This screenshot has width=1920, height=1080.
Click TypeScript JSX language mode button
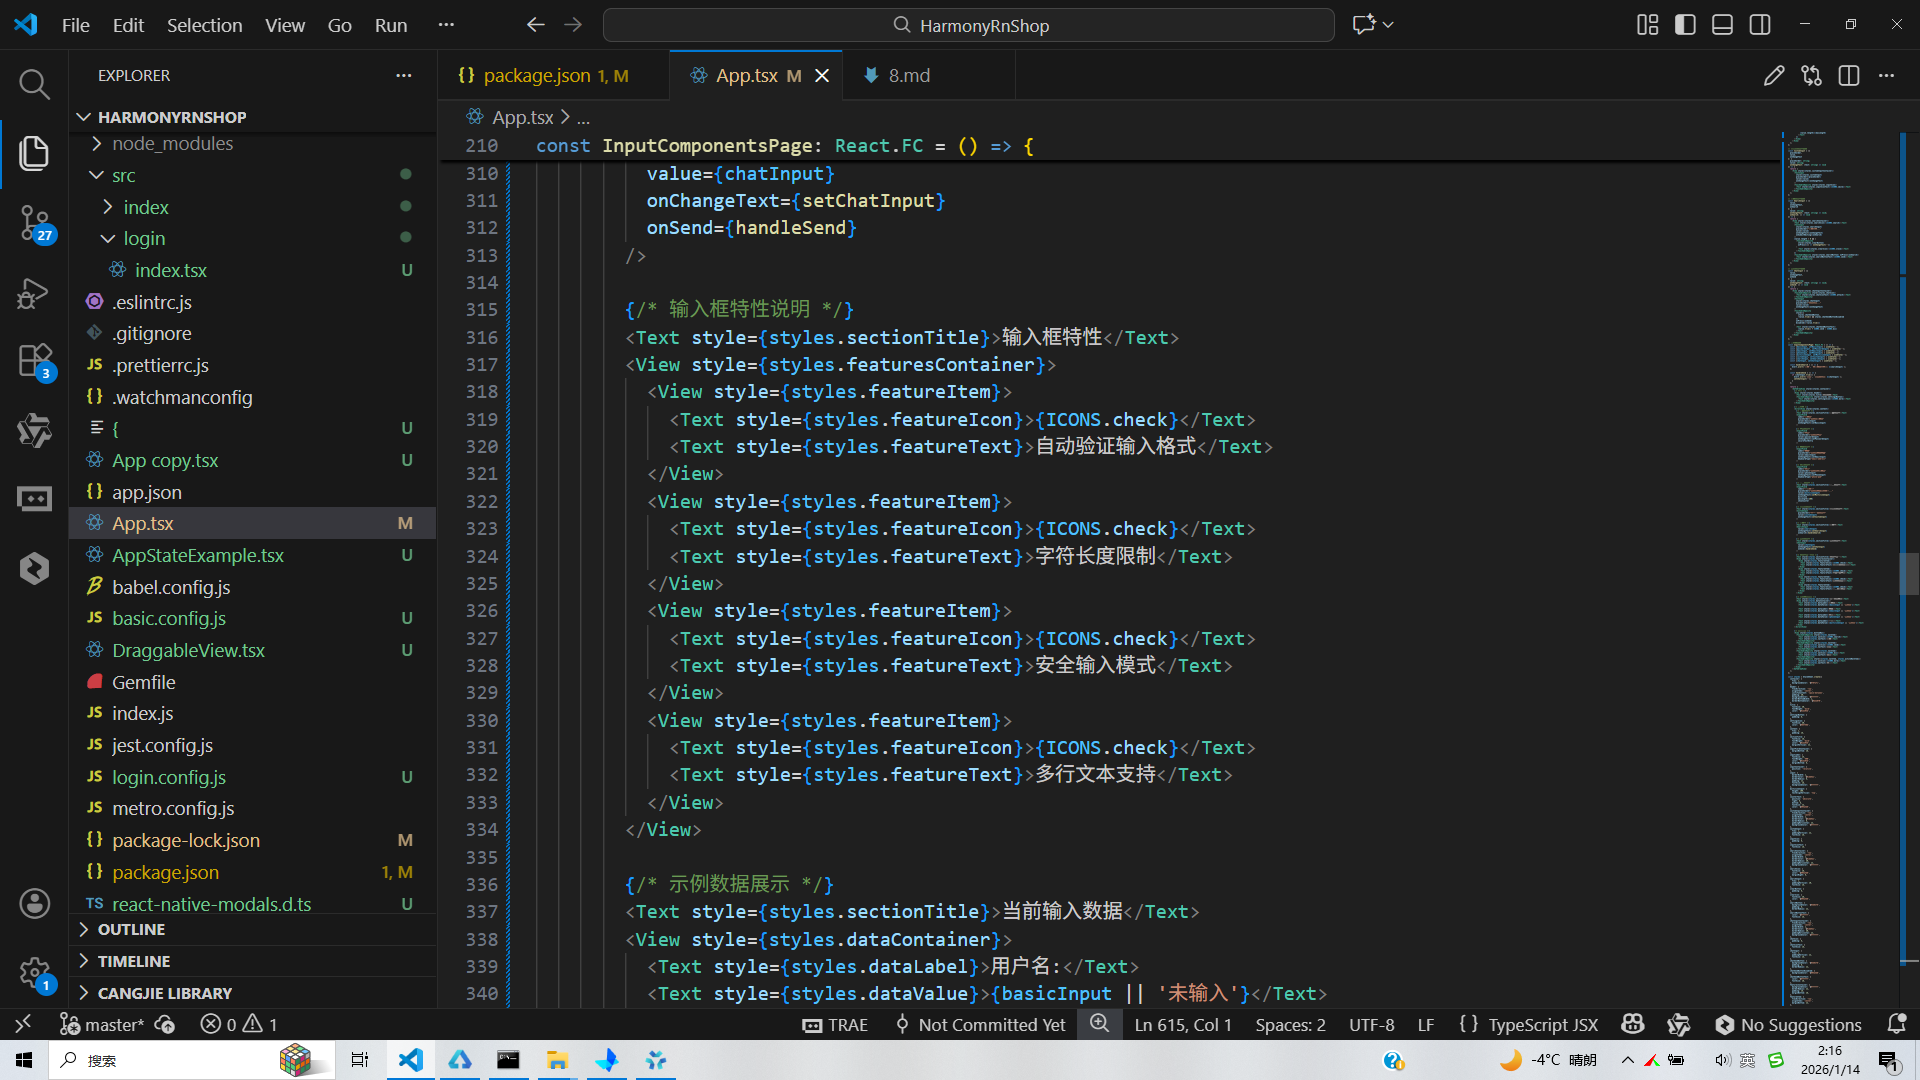pos(1542,1025)
